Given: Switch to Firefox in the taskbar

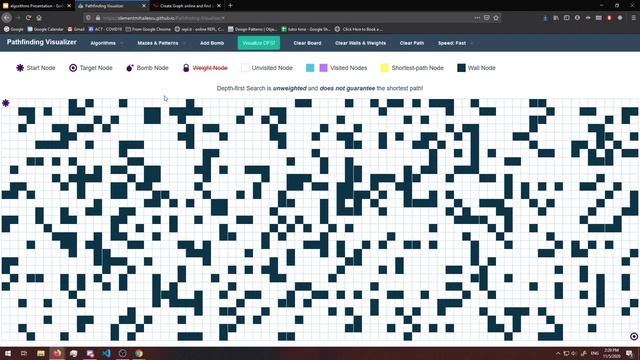Looking at the screenshot, I should click(57, 353).
